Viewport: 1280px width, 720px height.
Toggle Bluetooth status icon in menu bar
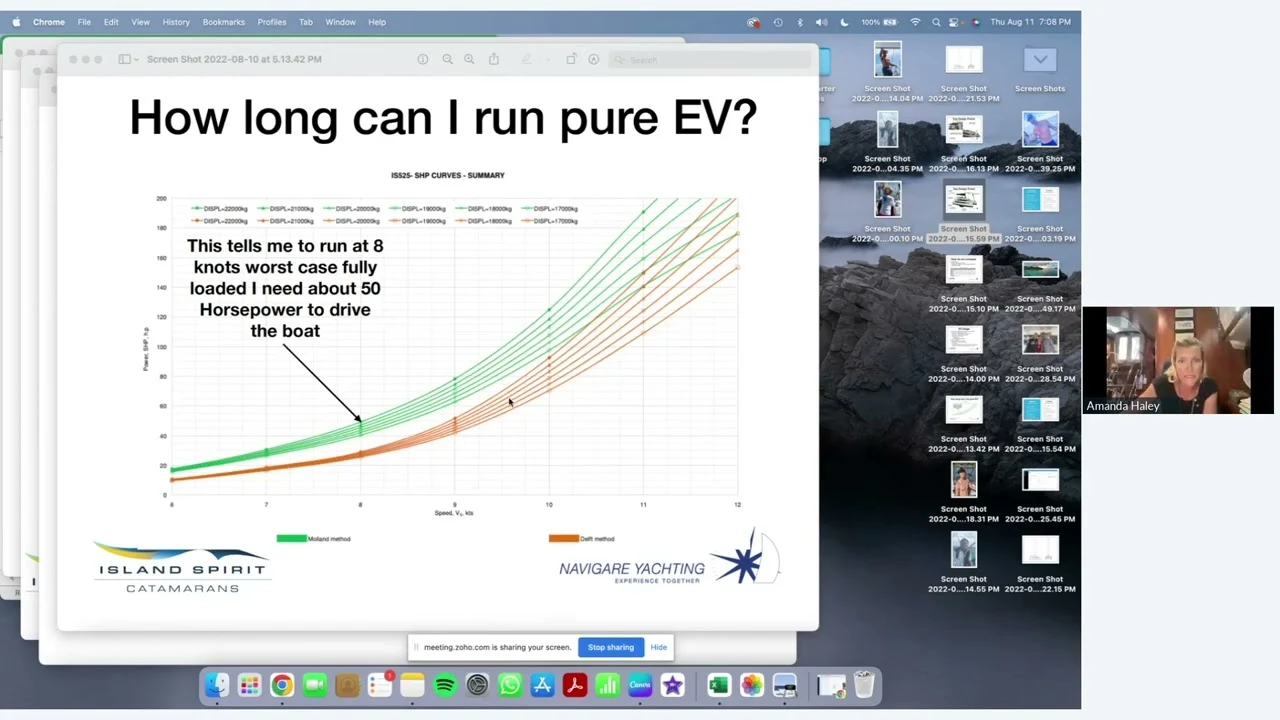[800, 22]
